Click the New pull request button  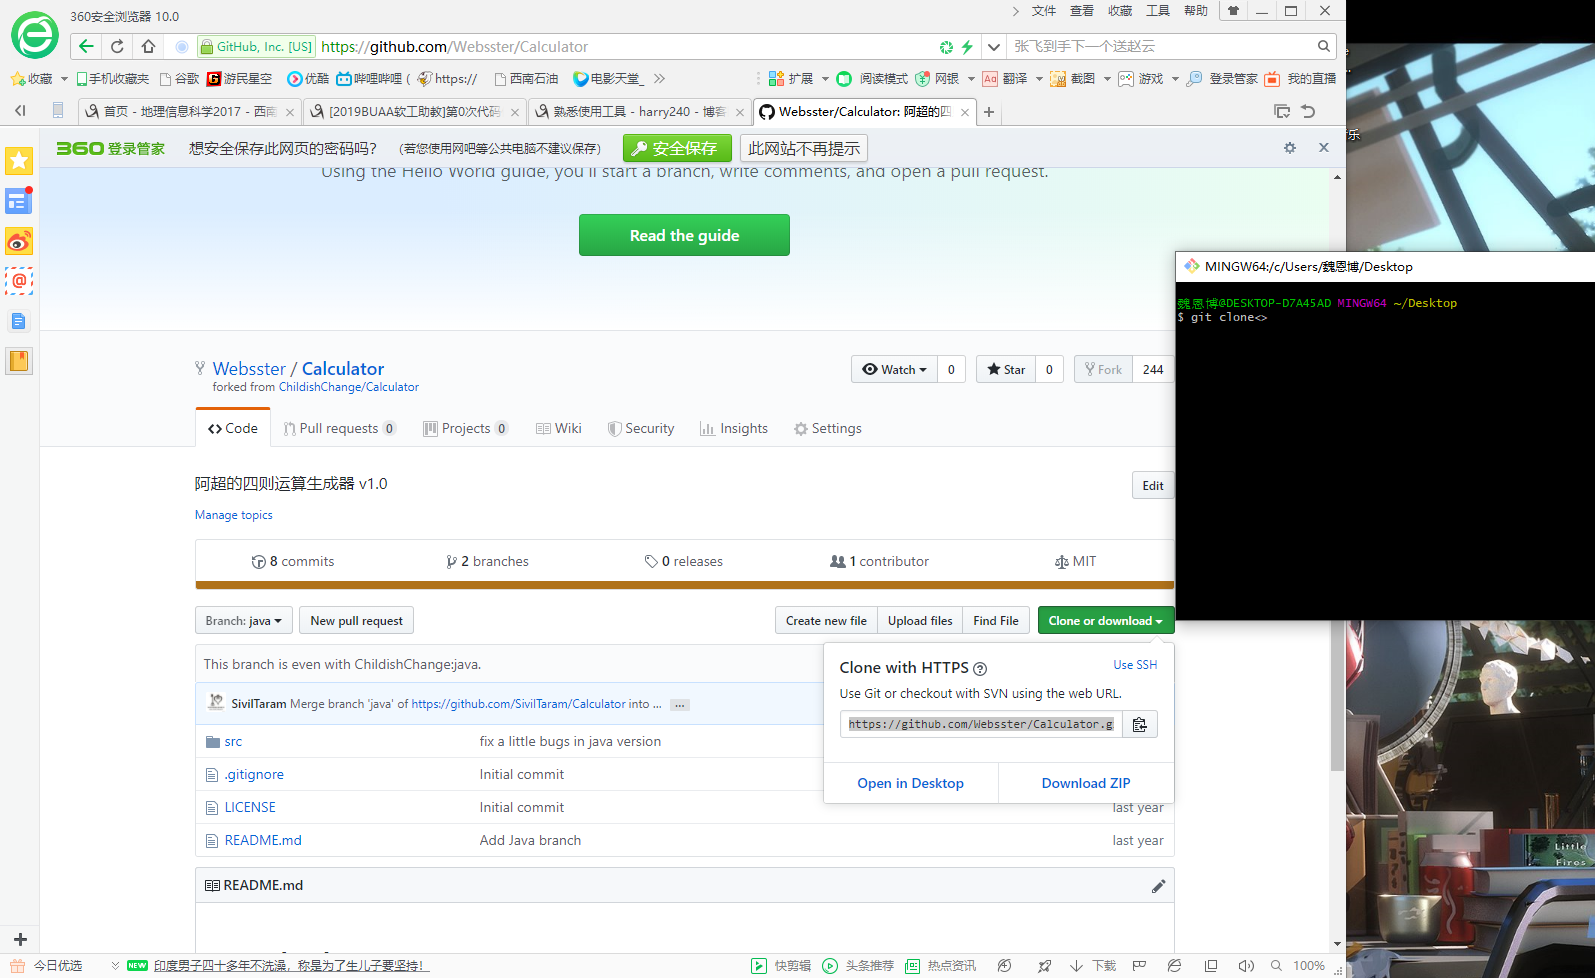pos(356,621)
